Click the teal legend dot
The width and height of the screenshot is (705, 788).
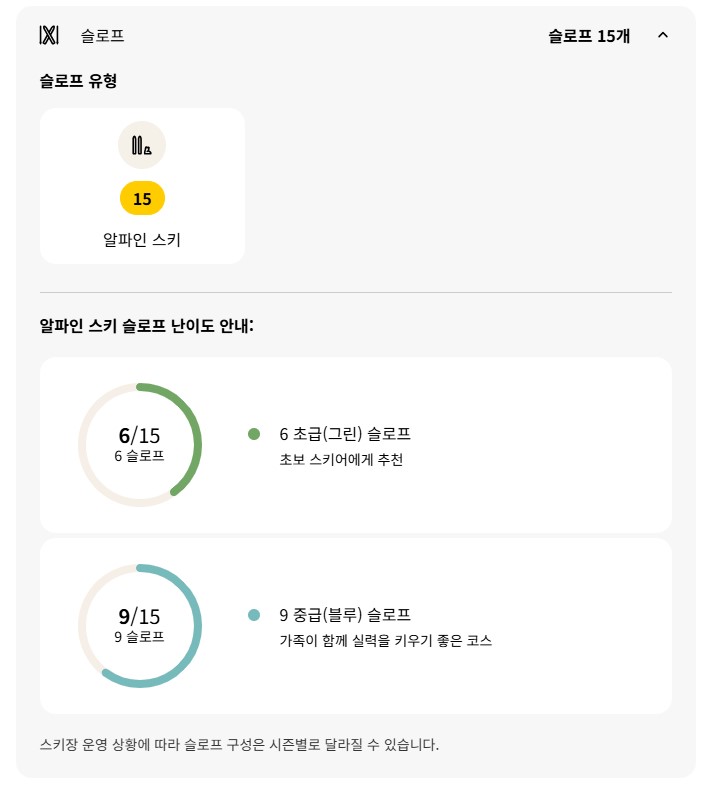tap(254, 615)
